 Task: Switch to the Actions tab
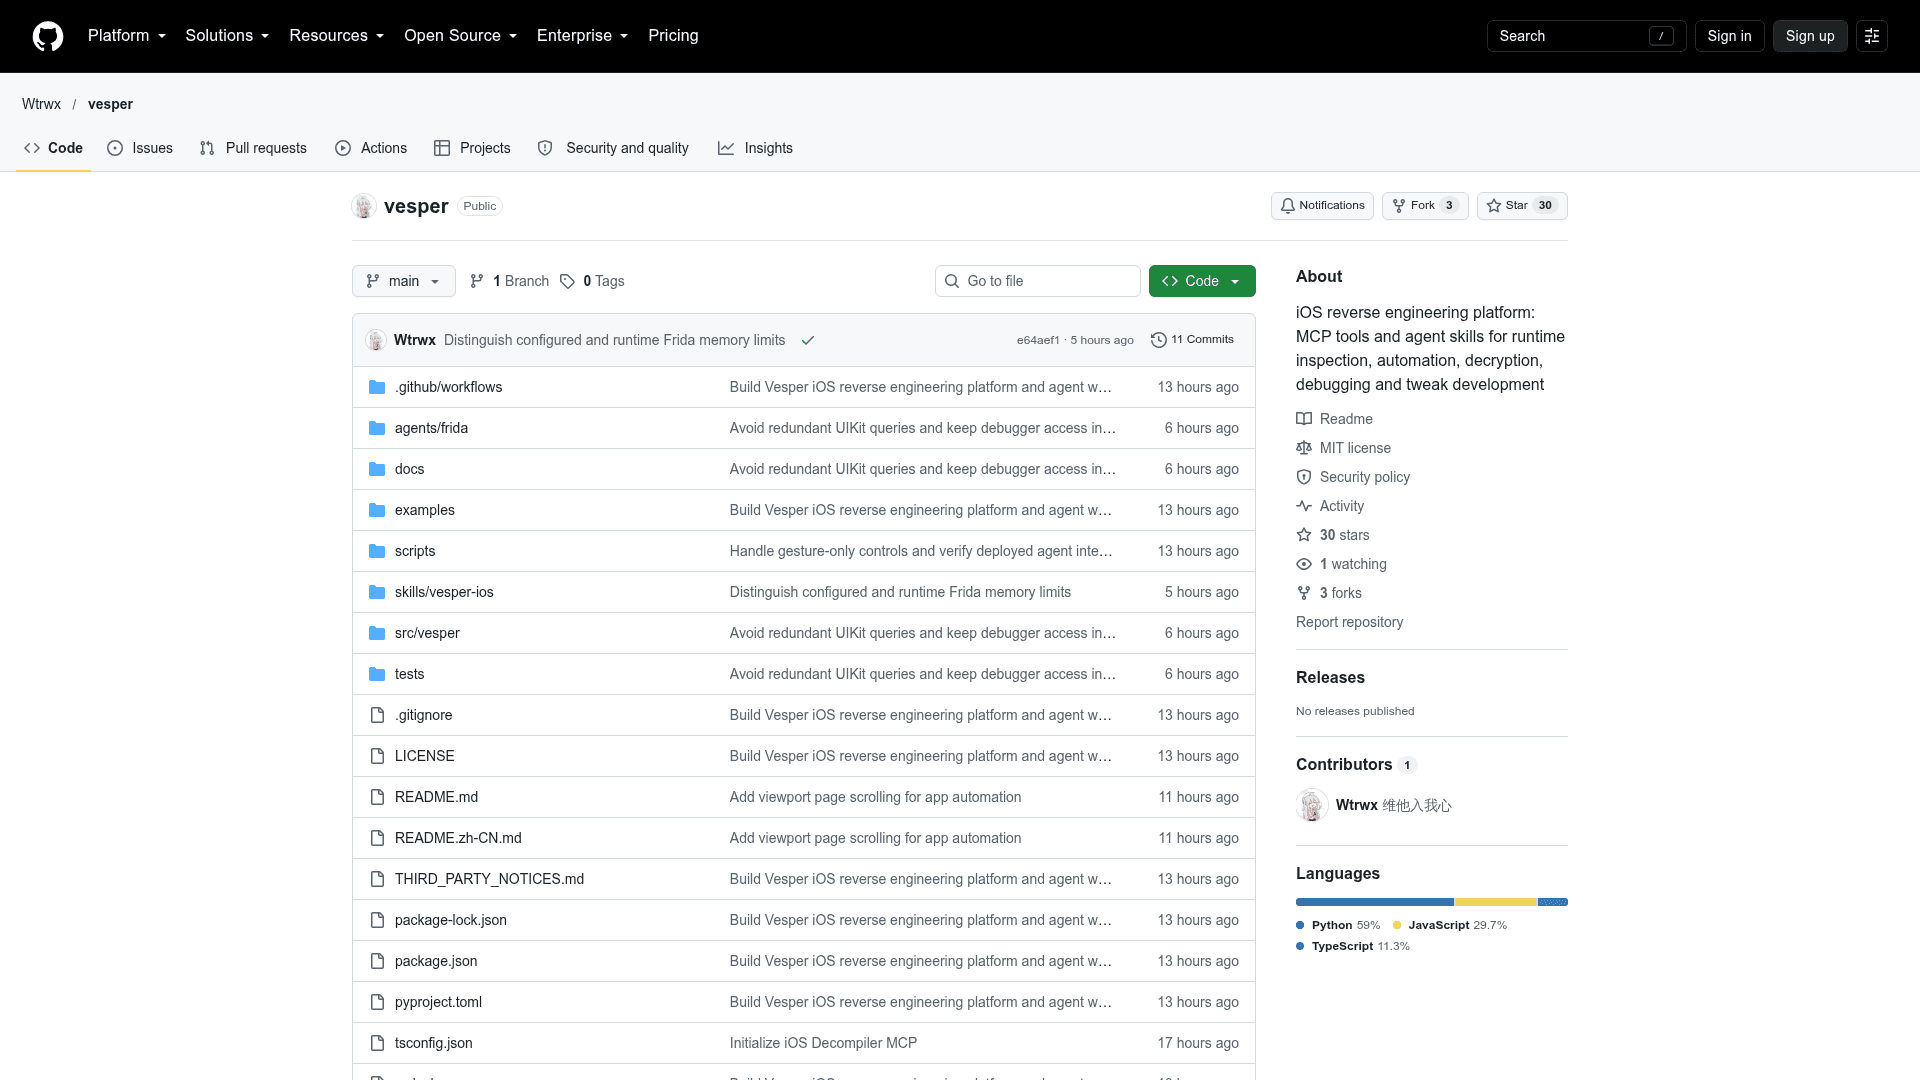[x=371, y=148]
